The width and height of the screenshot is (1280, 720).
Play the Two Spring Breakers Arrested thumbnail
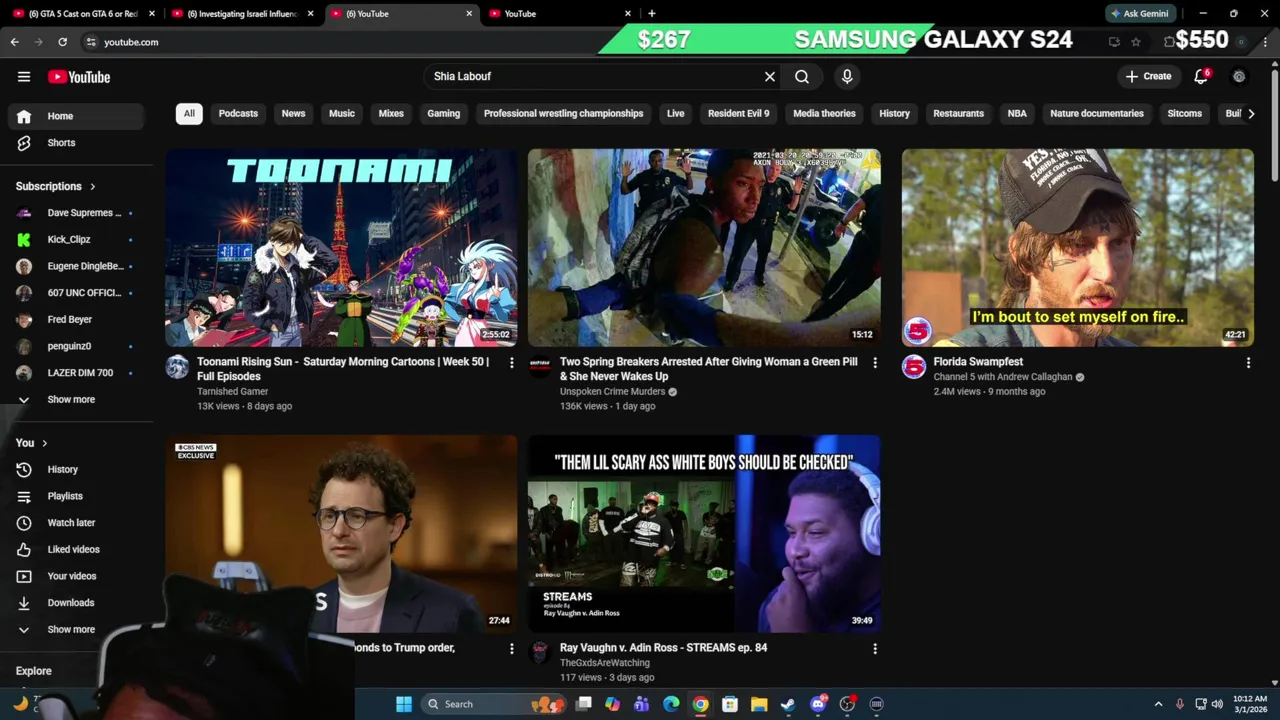(x=704, y=247)
